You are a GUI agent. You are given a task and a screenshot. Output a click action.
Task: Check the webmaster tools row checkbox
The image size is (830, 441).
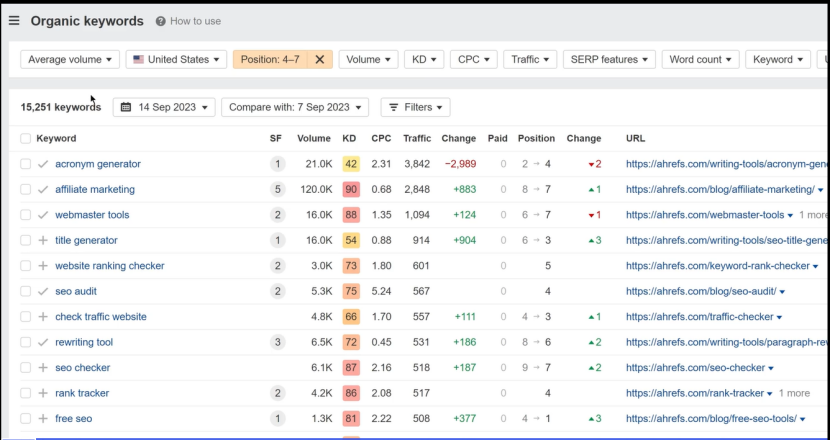point(25,215)
